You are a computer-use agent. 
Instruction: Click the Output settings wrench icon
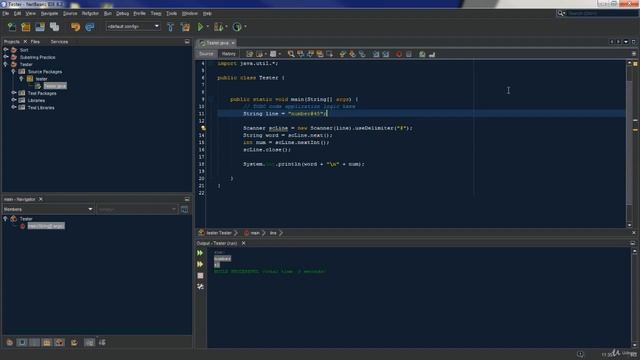pyautogui.click(x=200, y=287)
